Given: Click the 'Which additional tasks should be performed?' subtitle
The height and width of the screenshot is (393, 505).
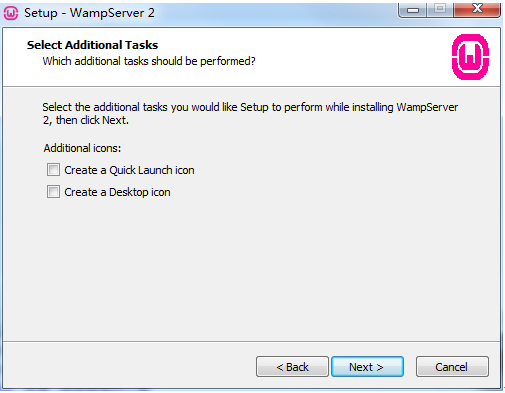Looking at the screenshot, I should (149, 61).
